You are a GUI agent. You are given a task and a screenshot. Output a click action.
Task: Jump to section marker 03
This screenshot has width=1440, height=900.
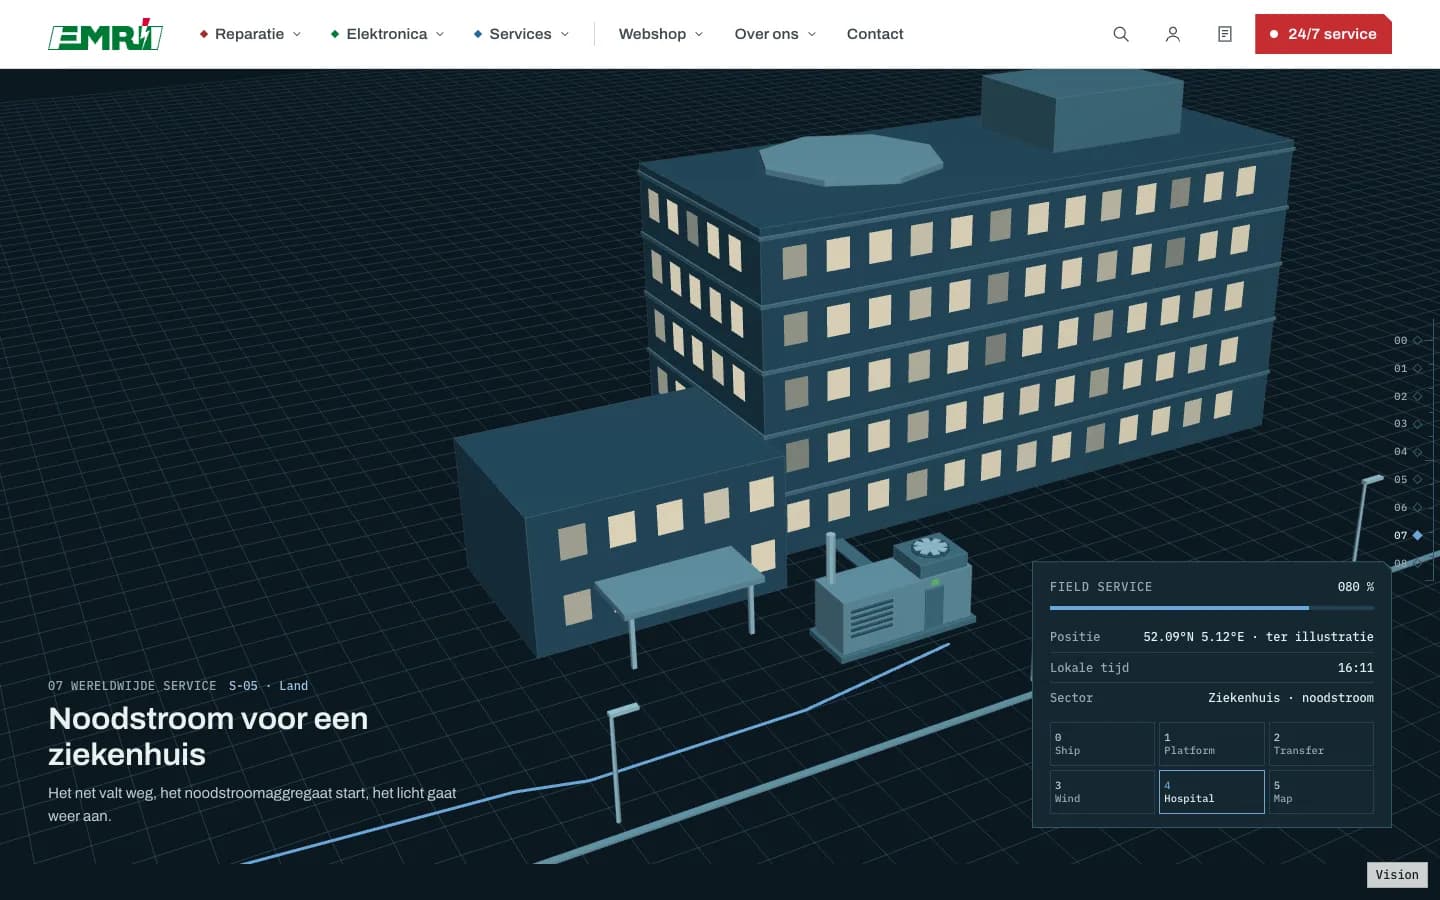click(1408, 424)
